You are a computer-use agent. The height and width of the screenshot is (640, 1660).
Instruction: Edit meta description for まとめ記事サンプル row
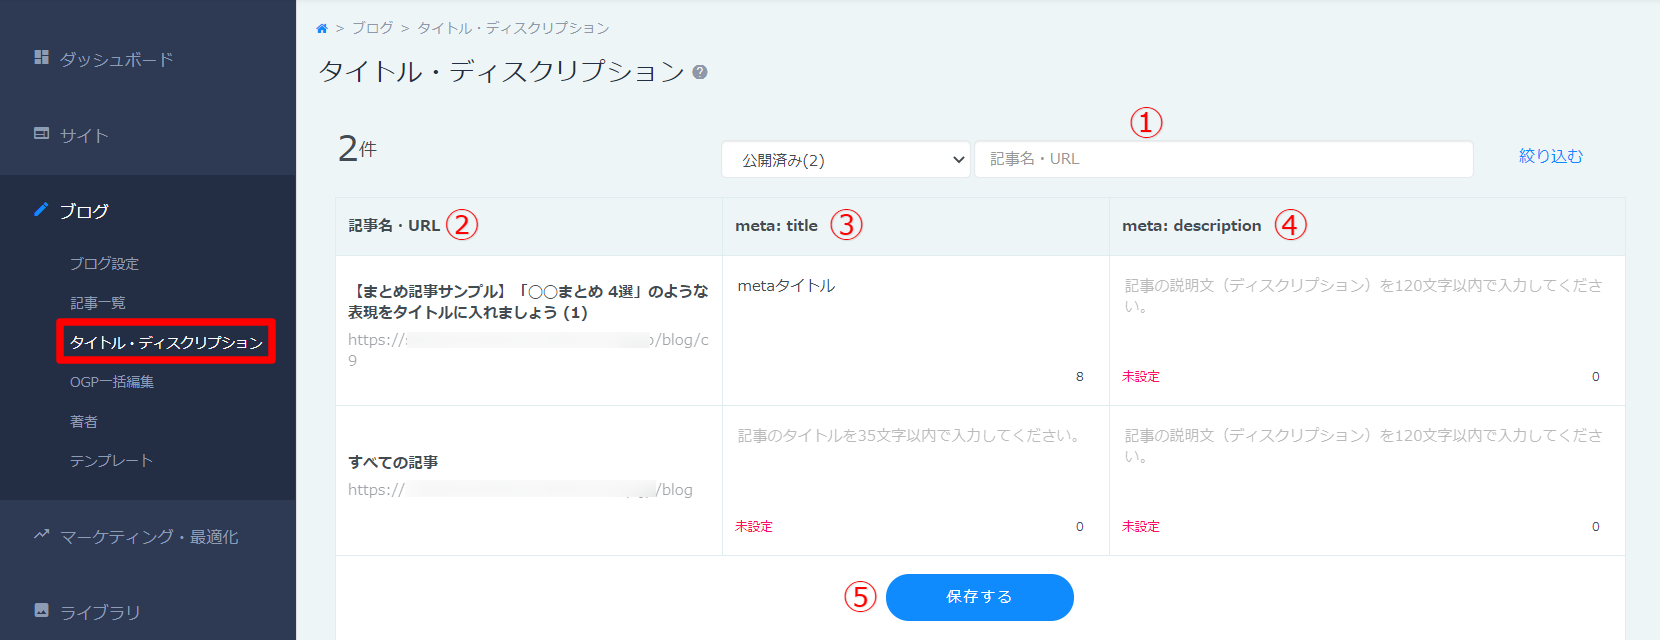tap(1367, 318)
